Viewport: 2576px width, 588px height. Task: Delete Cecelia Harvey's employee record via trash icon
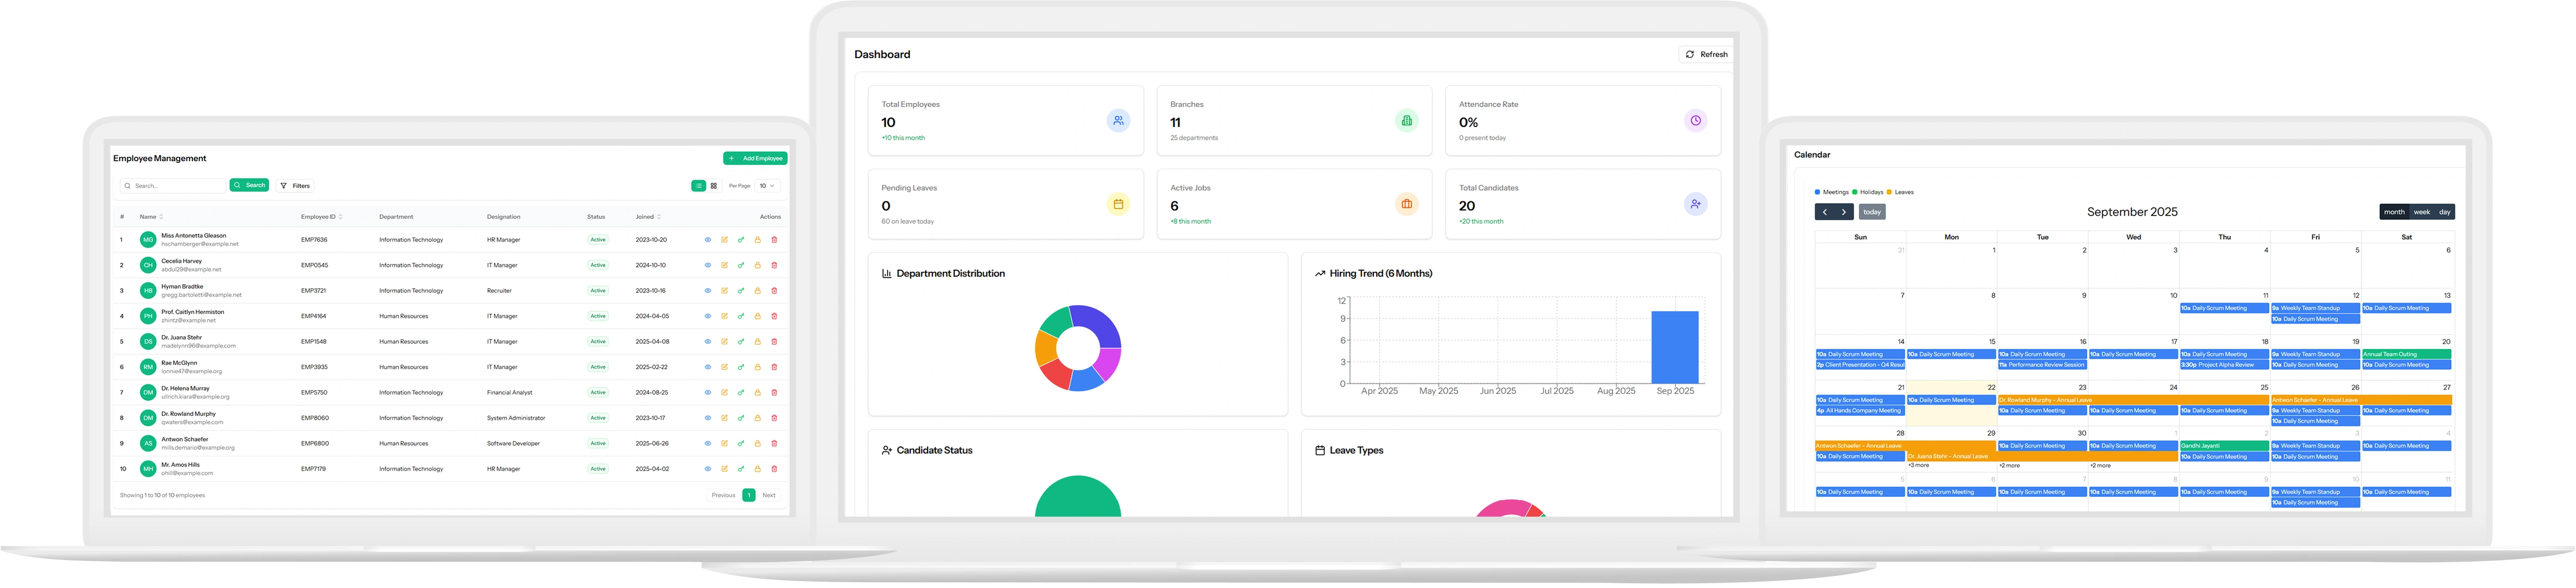tap(774, 265)
